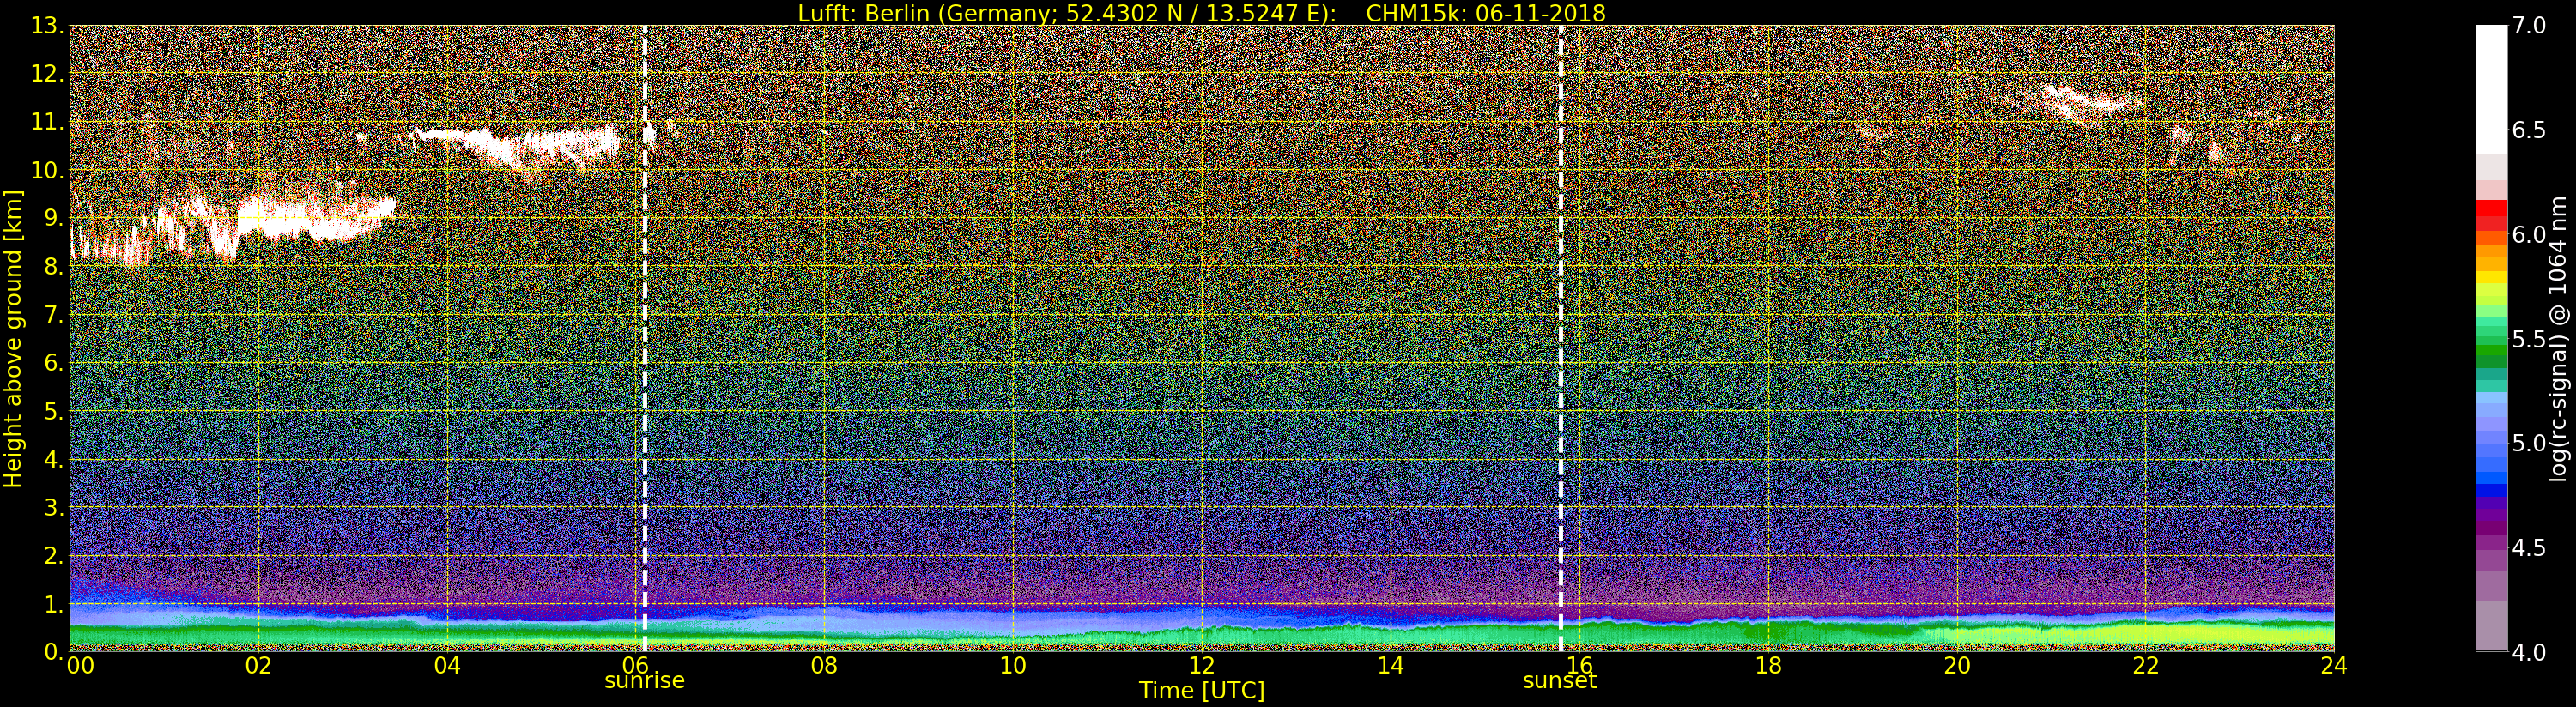This screenshot has width=2576, height=707.
Task: Click the 24 tick on the time axis
Action: [x=2334, y=666]
